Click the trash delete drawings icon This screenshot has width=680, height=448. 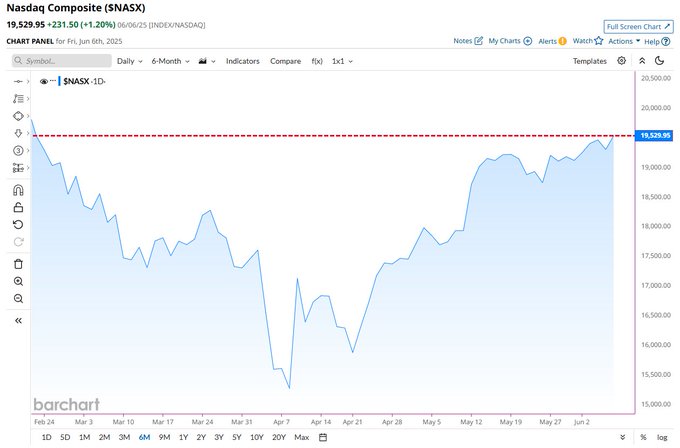click(x=18, y=264)
